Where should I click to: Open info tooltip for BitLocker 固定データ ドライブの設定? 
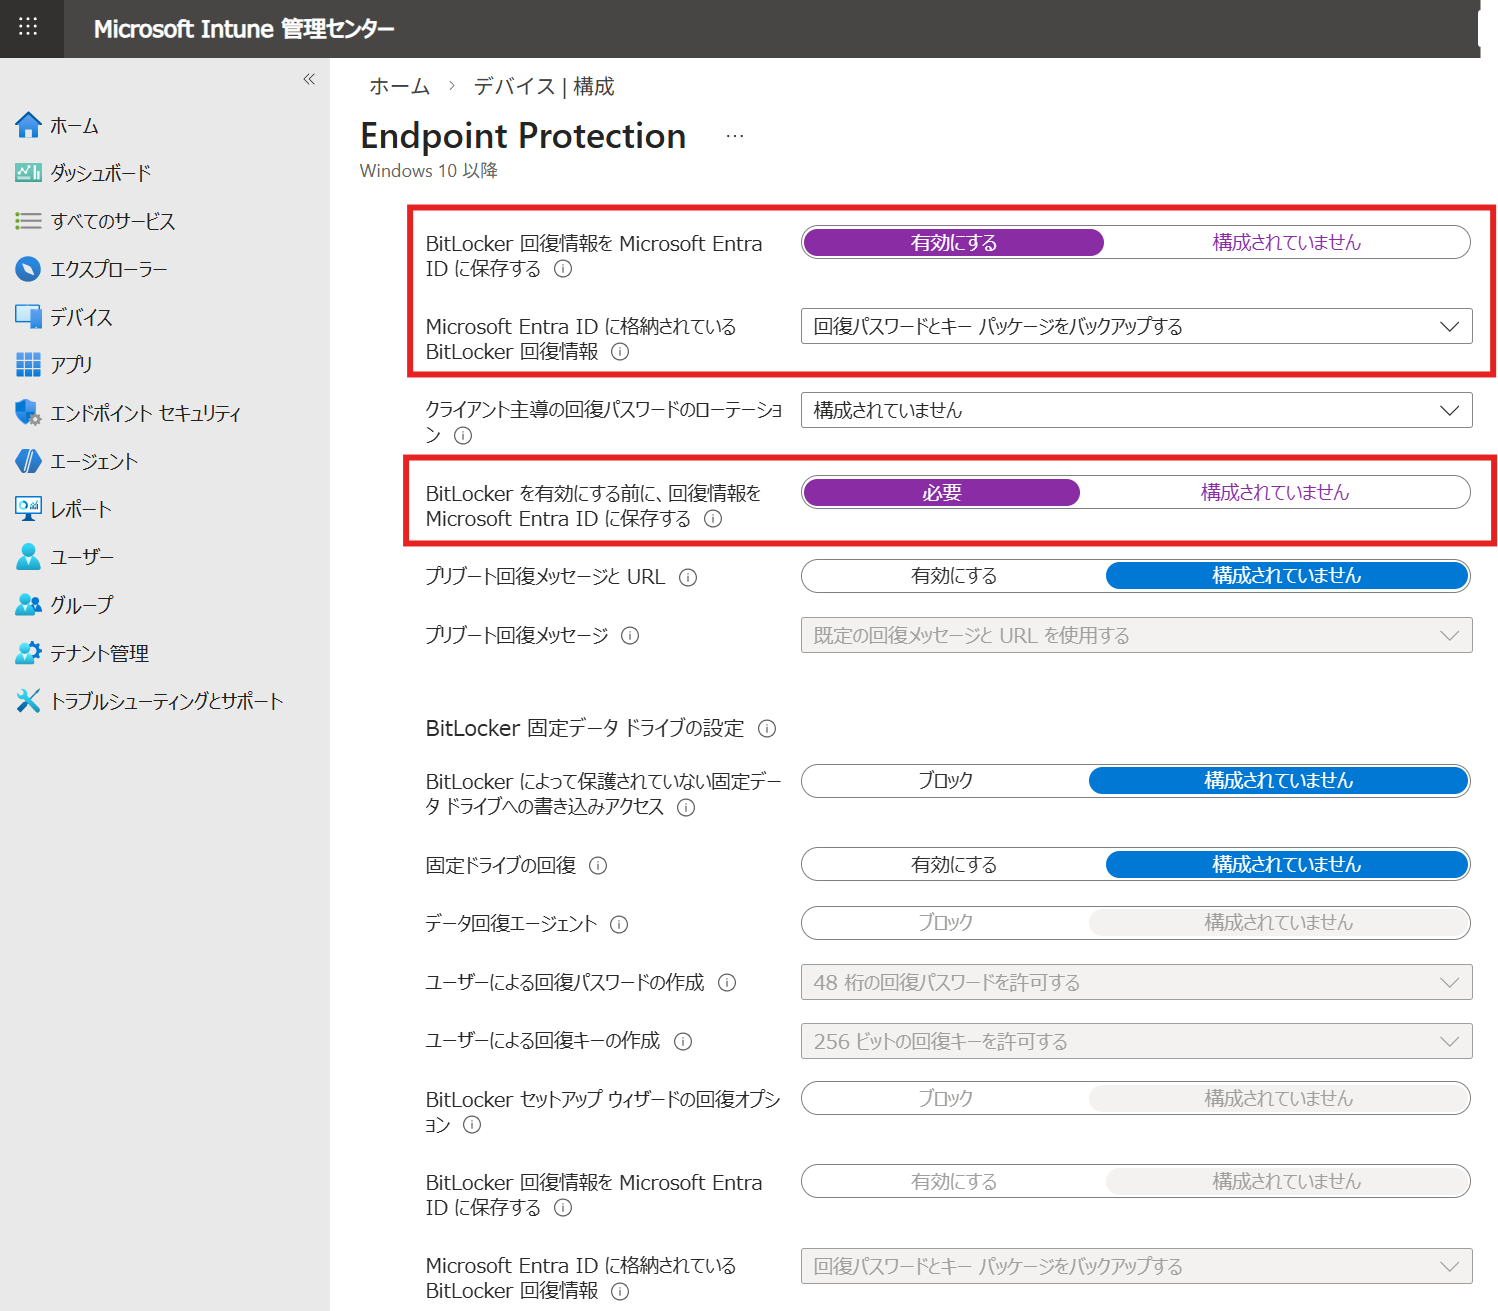pos(767,729)
